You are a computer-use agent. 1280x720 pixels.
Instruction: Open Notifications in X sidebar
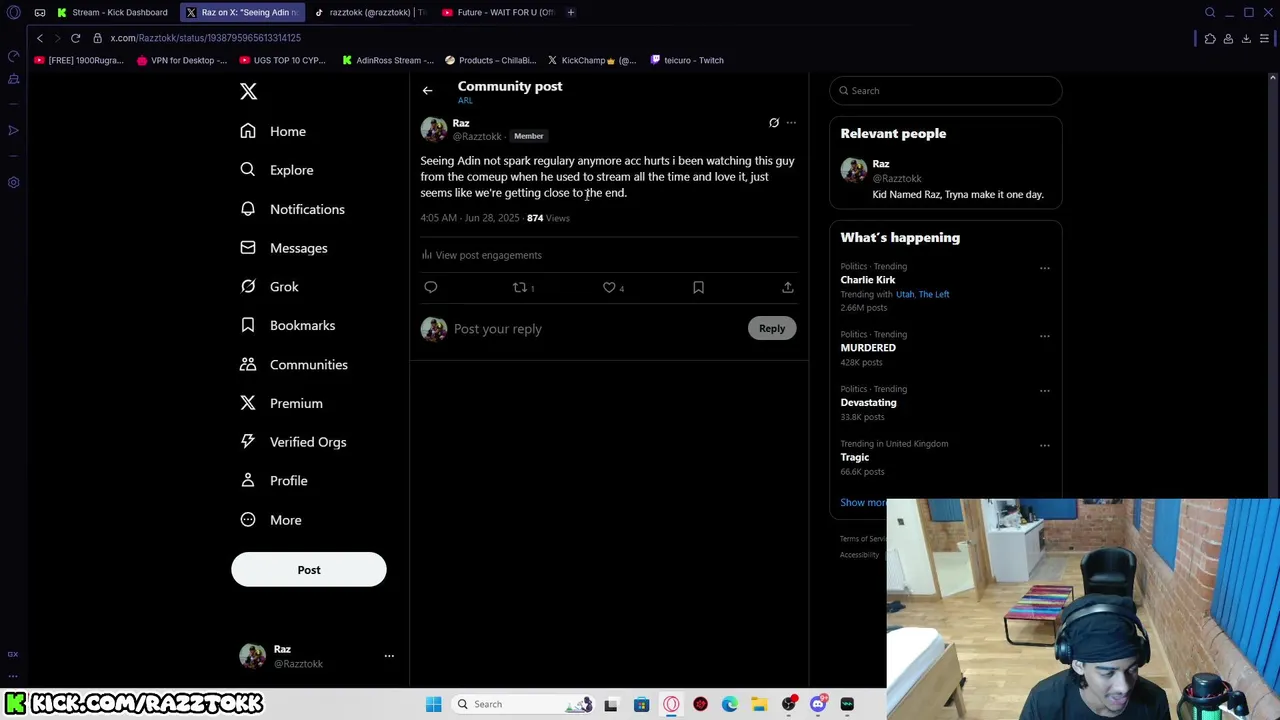pos(292,209)
